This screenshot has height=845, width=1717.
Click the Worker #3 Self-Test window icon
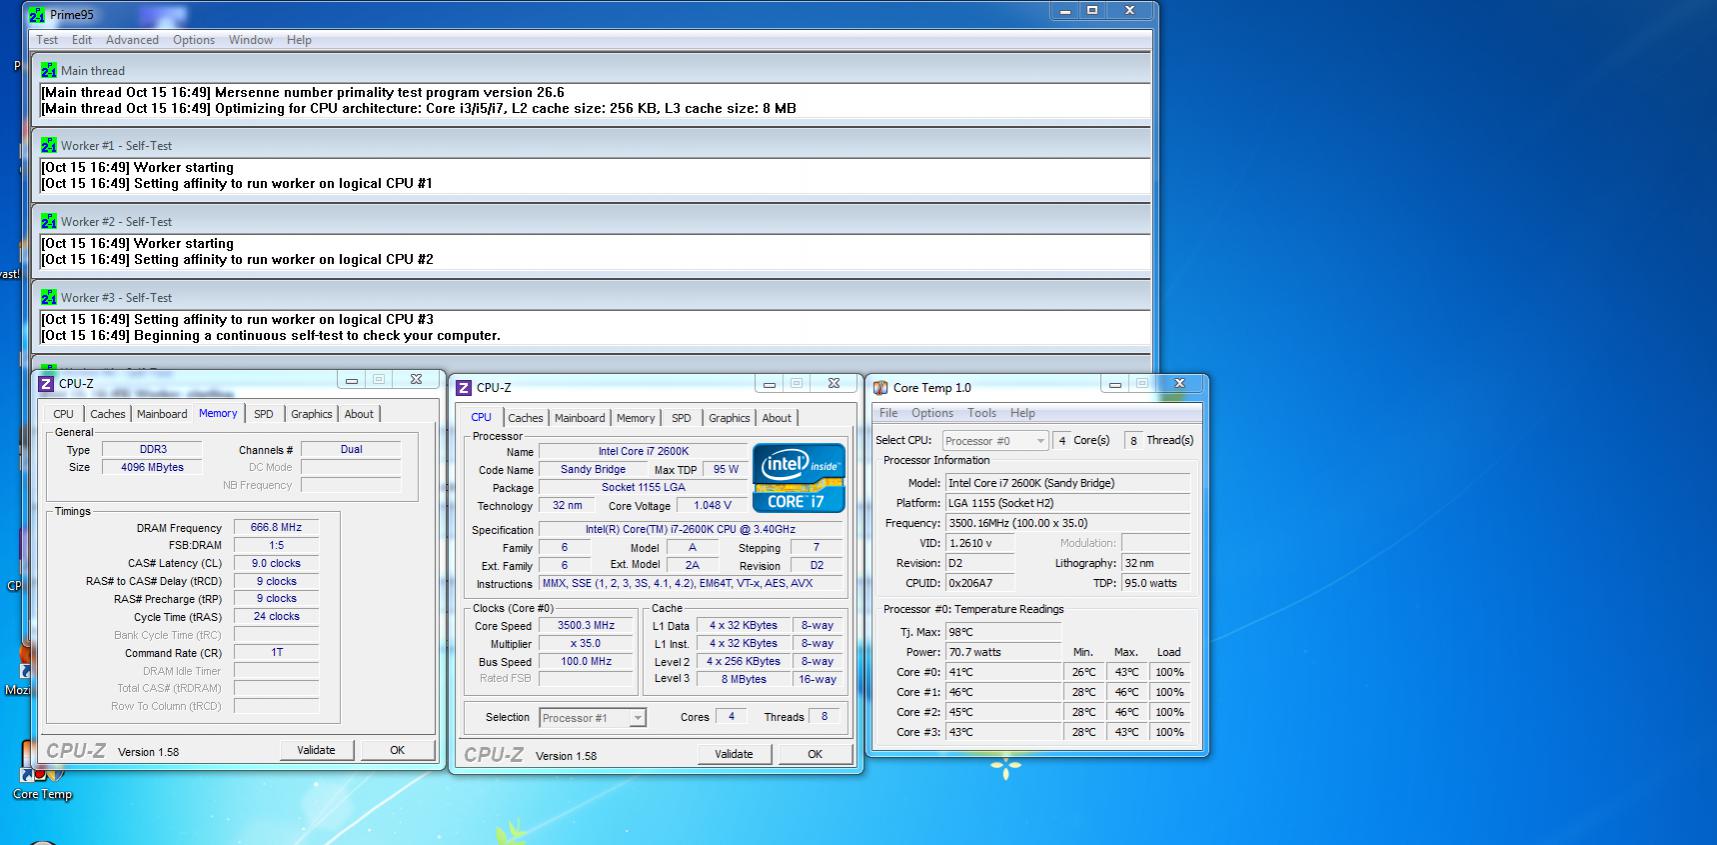[x=49, y=298]
